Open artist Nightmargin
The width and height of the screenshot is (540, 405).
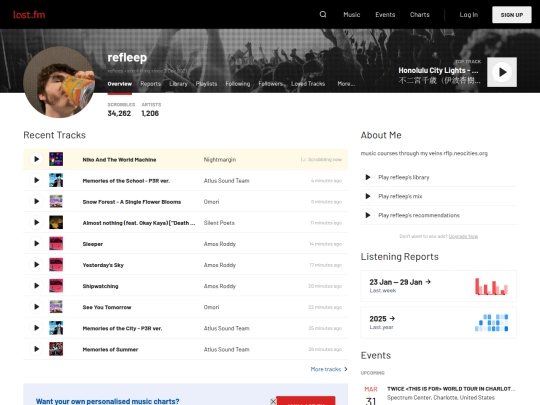tap(220, 159)
